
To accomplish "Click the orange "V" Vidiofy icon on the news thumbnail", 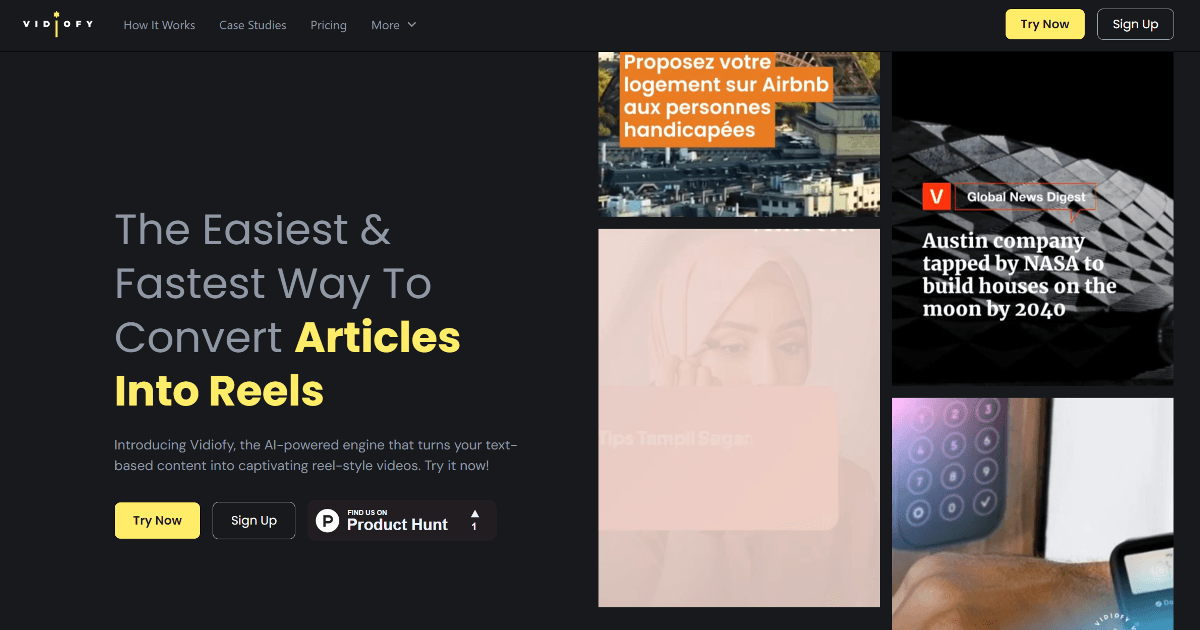I will click(936, 197).
